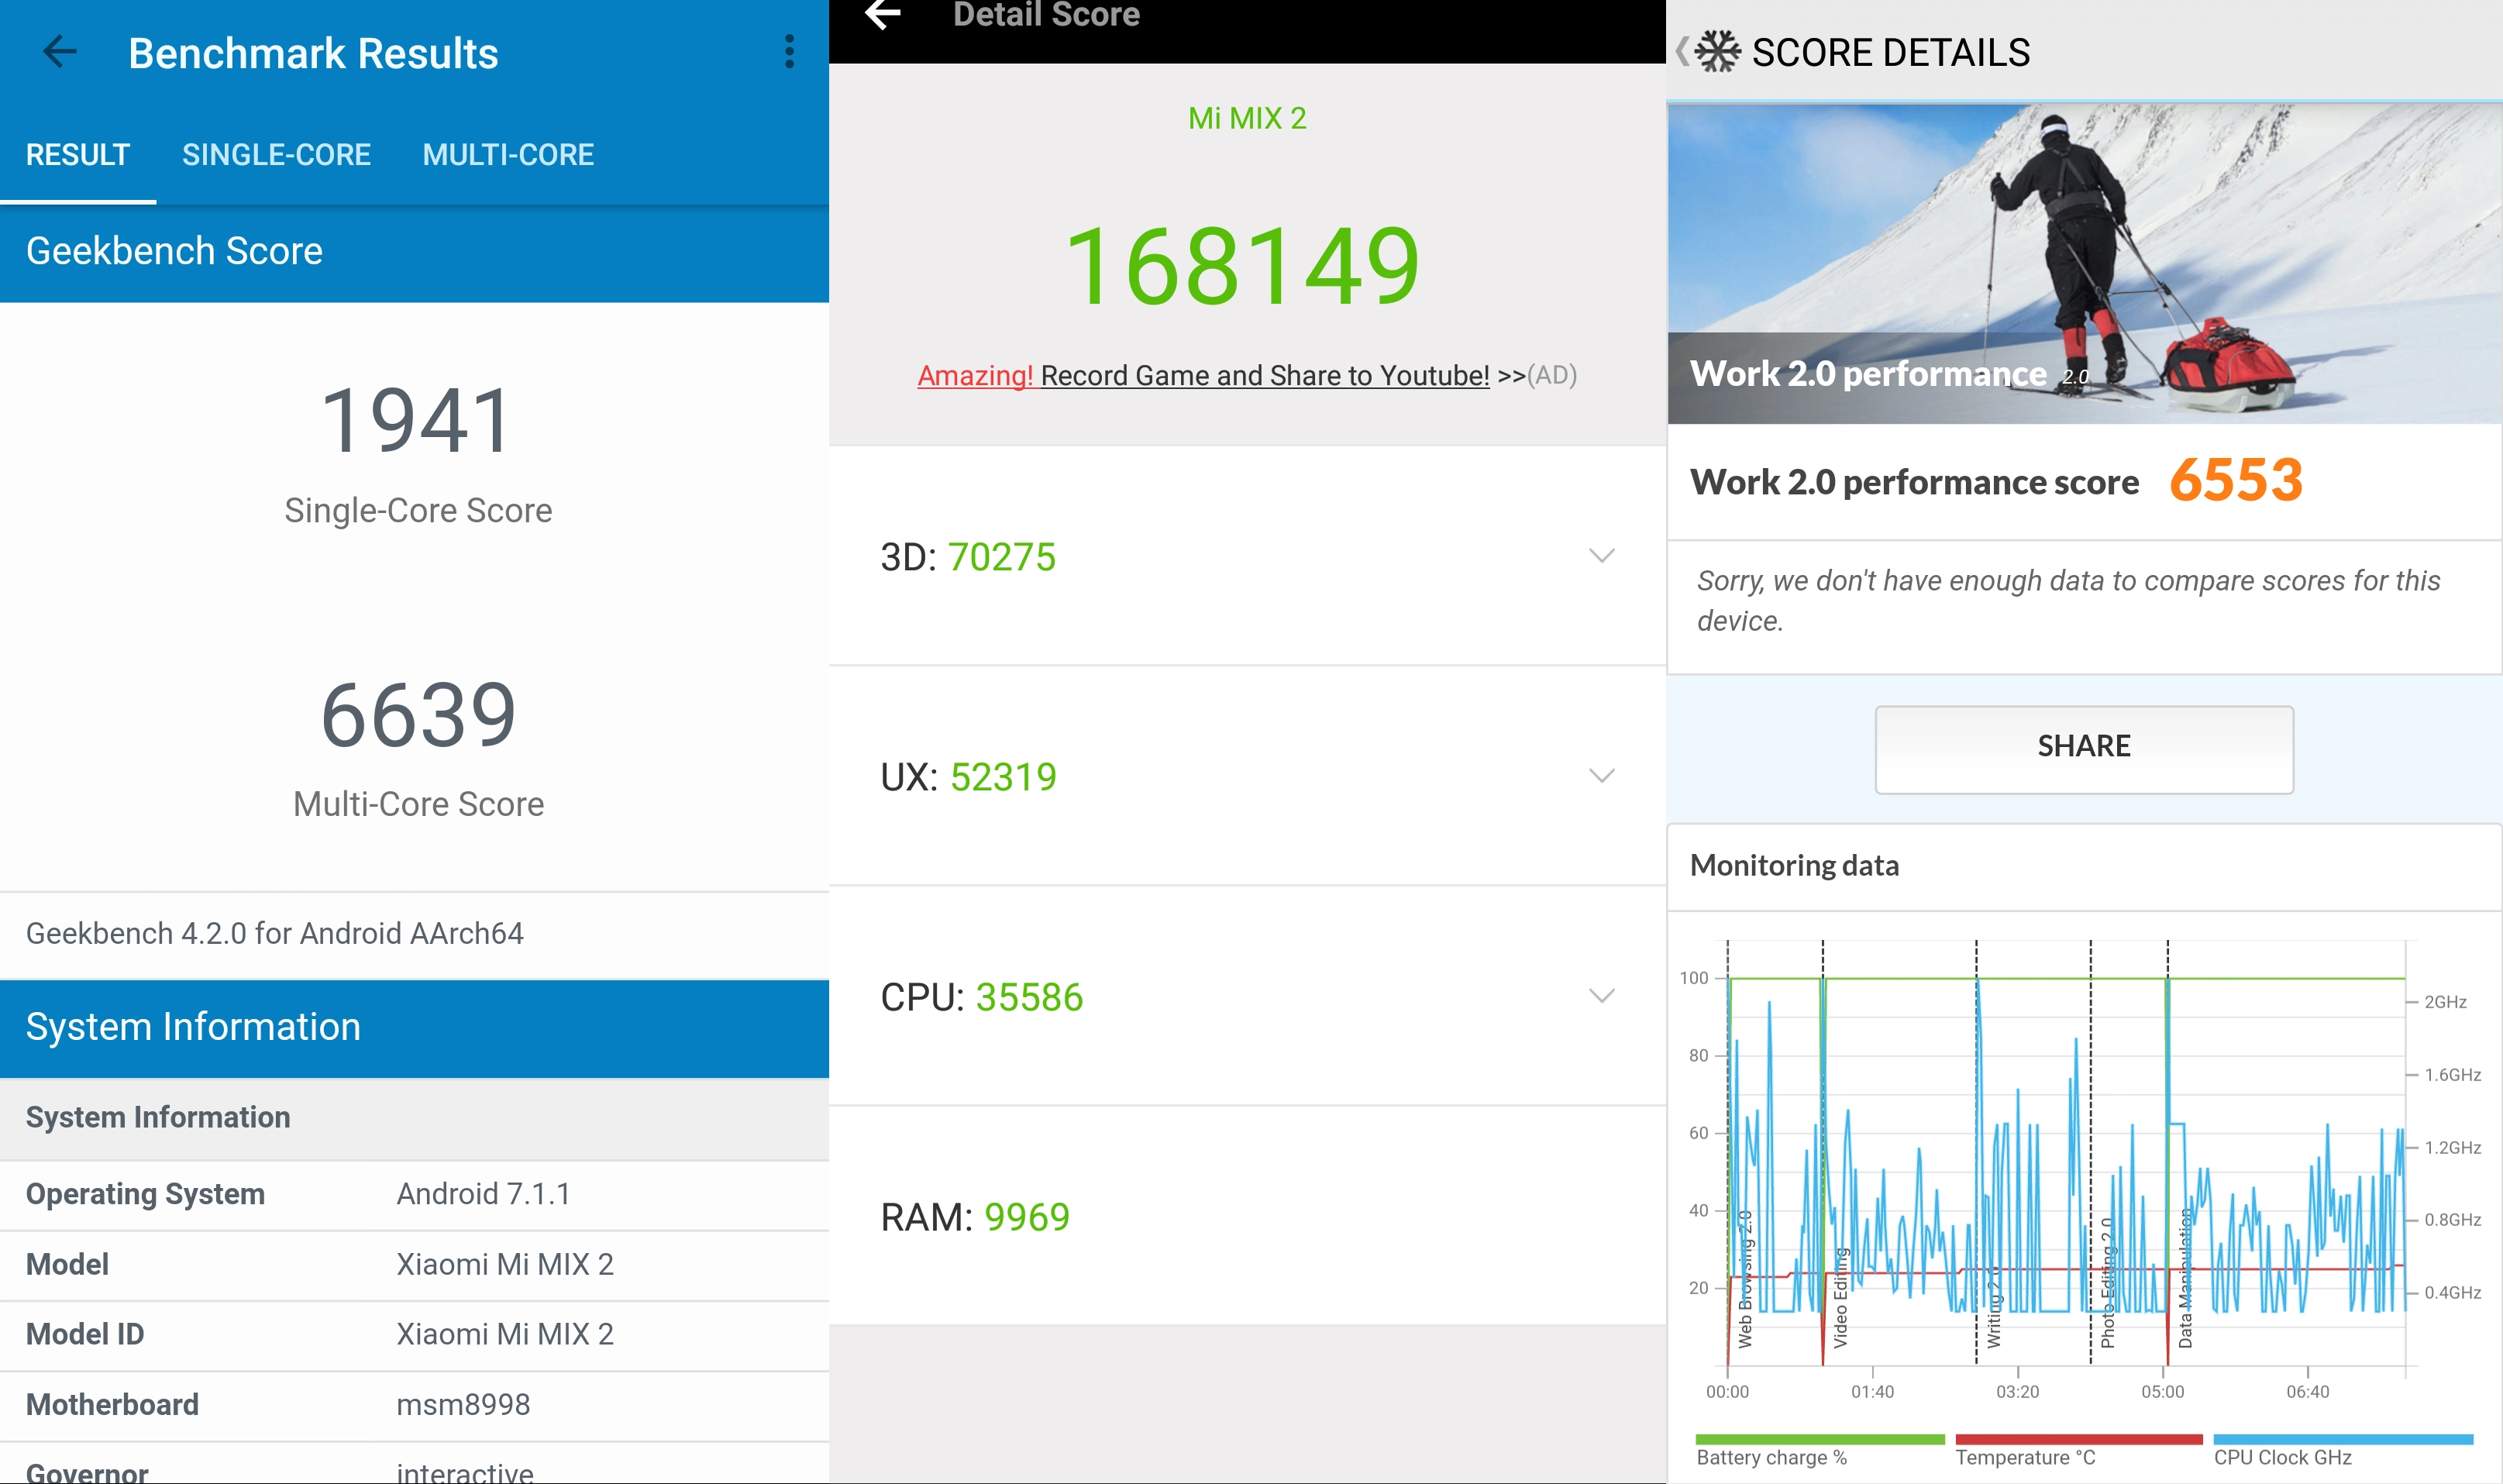2503x1484 pixels.
Task: Tap the Mi MIX 2 device name
Action: click(x=1247, y=118)
